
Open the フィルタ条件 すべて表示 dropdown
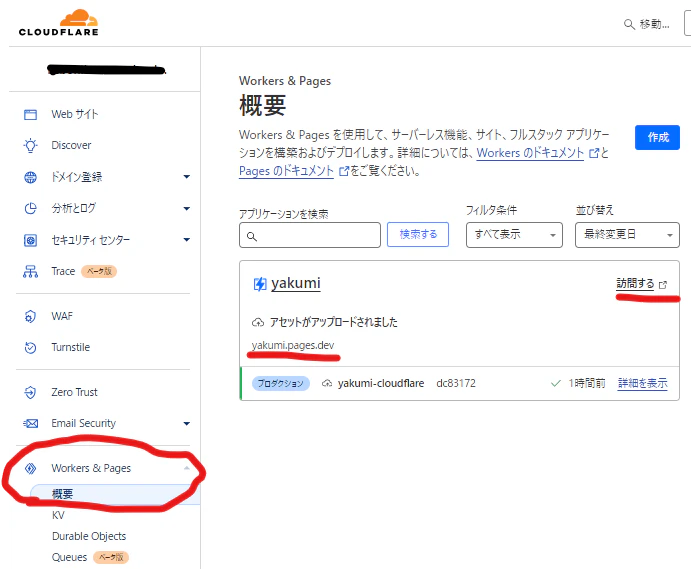click(514, 235)
